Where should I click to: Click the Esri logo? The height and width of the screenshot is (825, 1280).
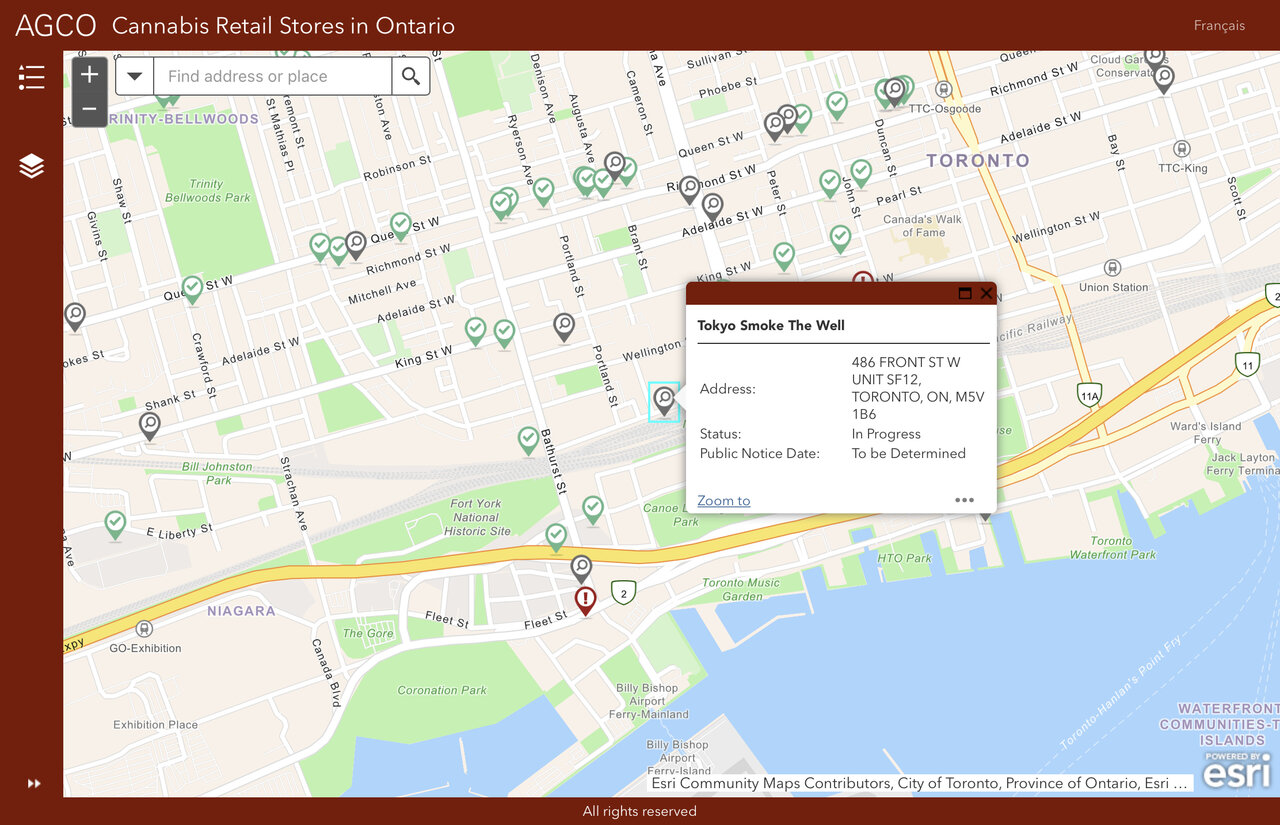point(1236,769)
